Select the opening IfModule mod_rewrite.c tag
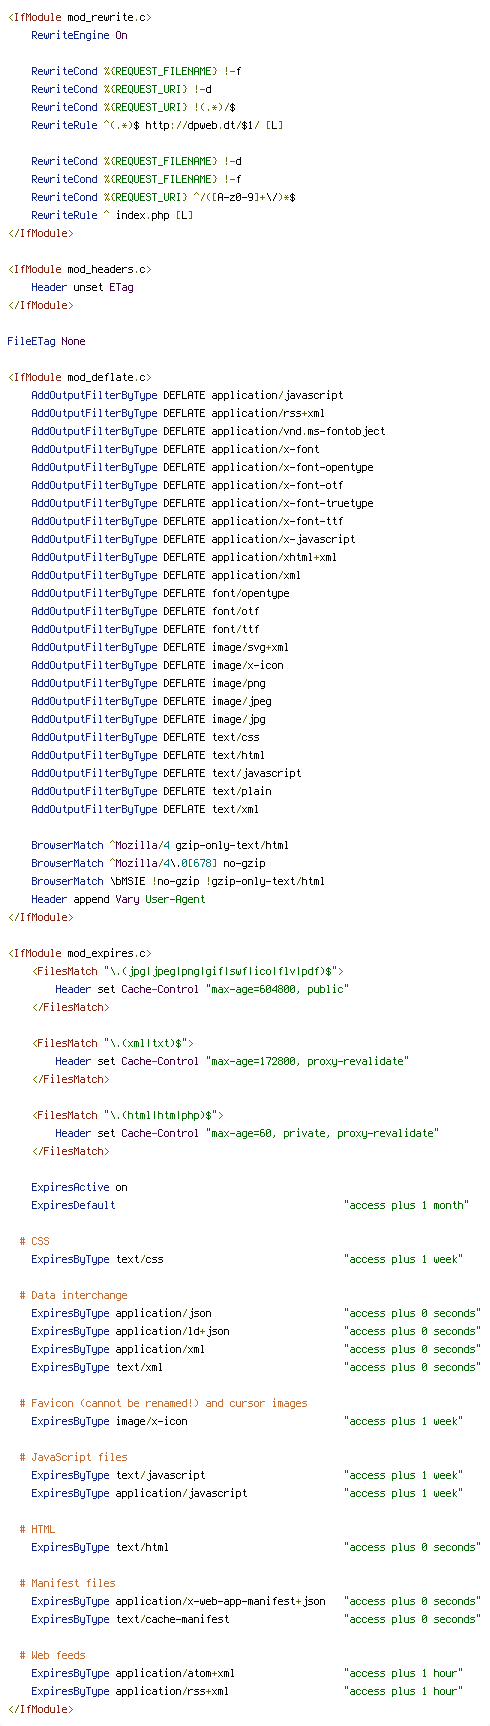 (80, 17)
